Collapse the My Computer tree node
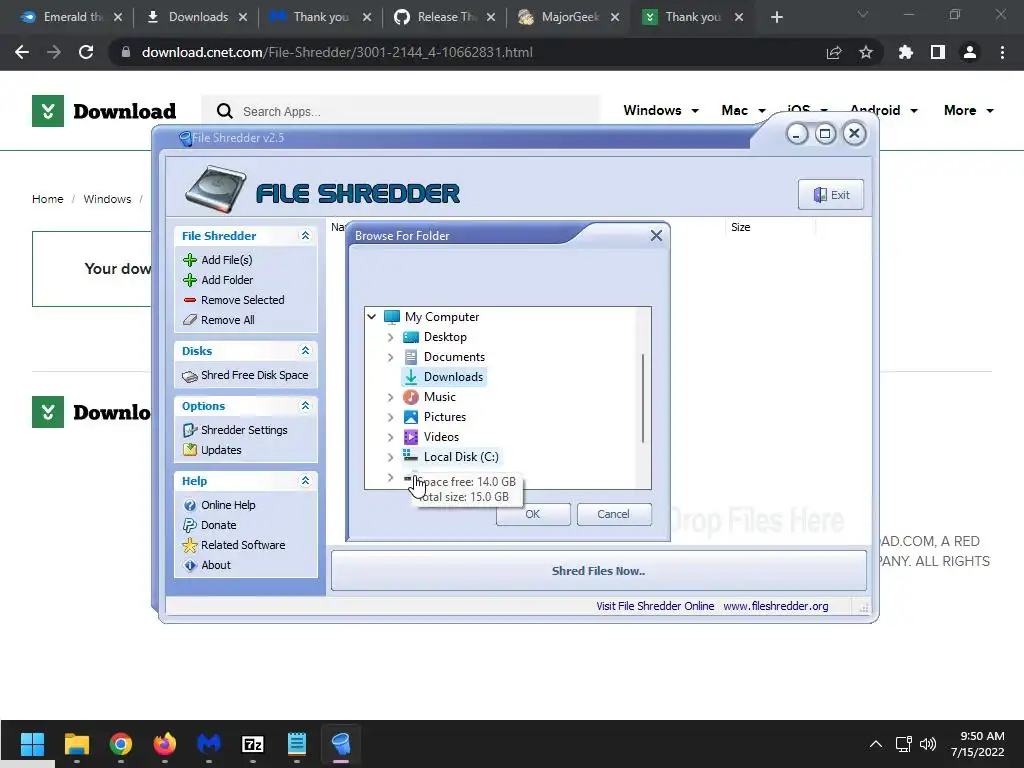The width and height of the screenshot is (1024, 768). tap(372, 317)
